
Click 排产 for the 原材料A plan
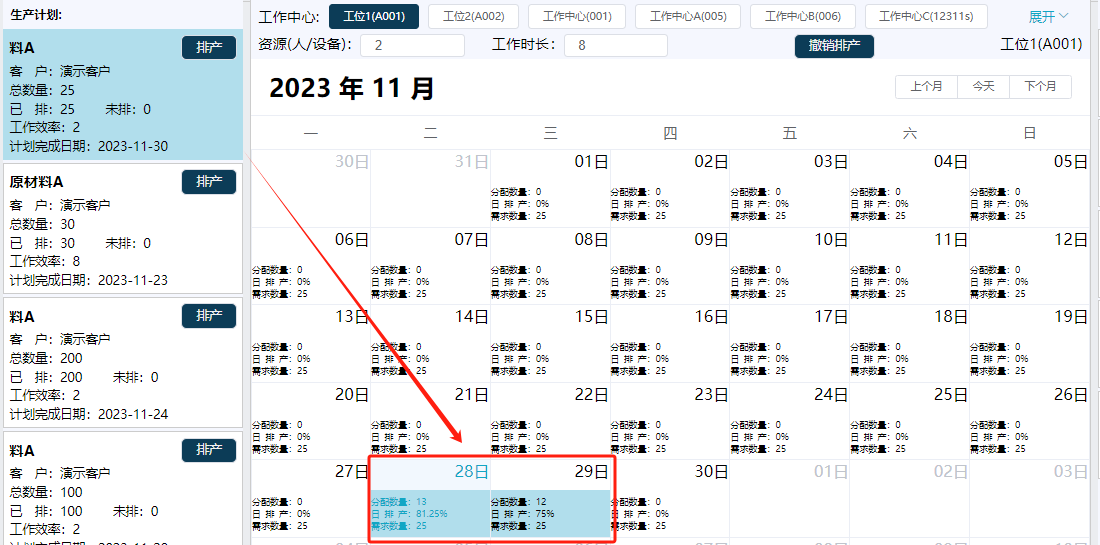click(209, 182)
